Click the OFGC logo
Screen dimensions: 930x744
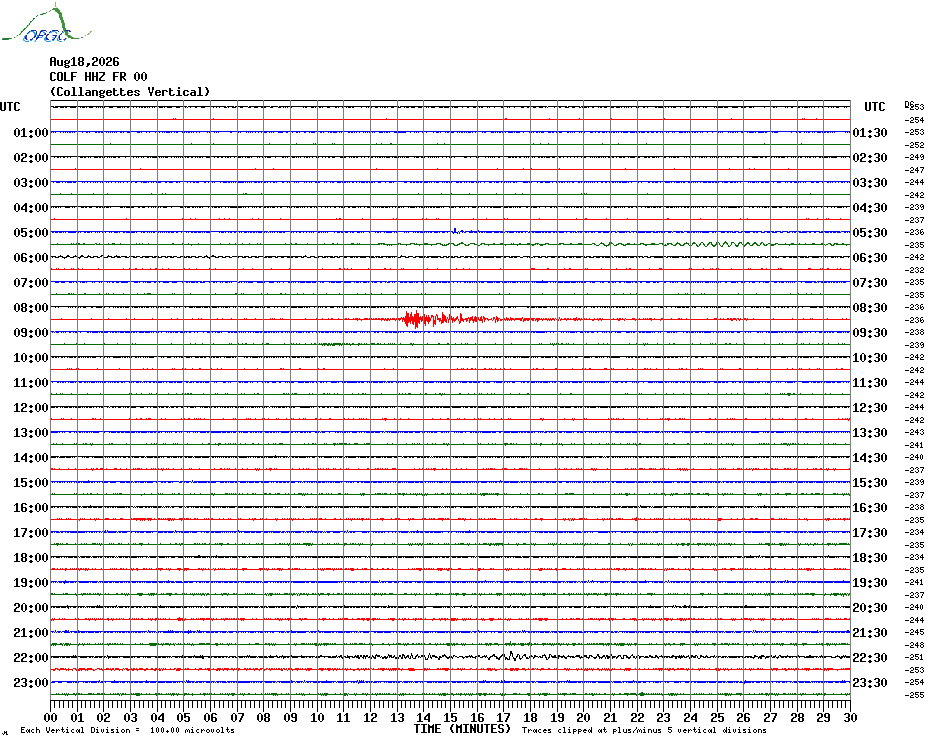tap(46, 24)
